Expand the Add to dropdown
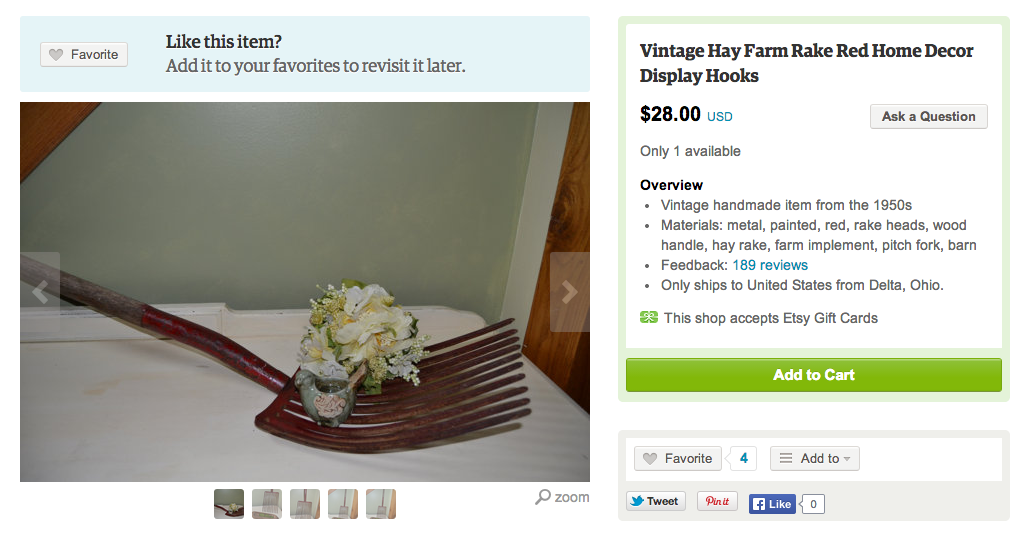 click(814, 459)
